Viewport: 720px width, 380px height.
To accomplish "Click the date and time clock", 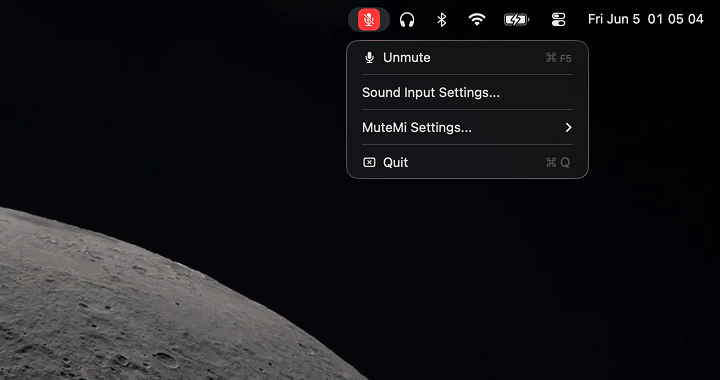I will tap(646, 19).
